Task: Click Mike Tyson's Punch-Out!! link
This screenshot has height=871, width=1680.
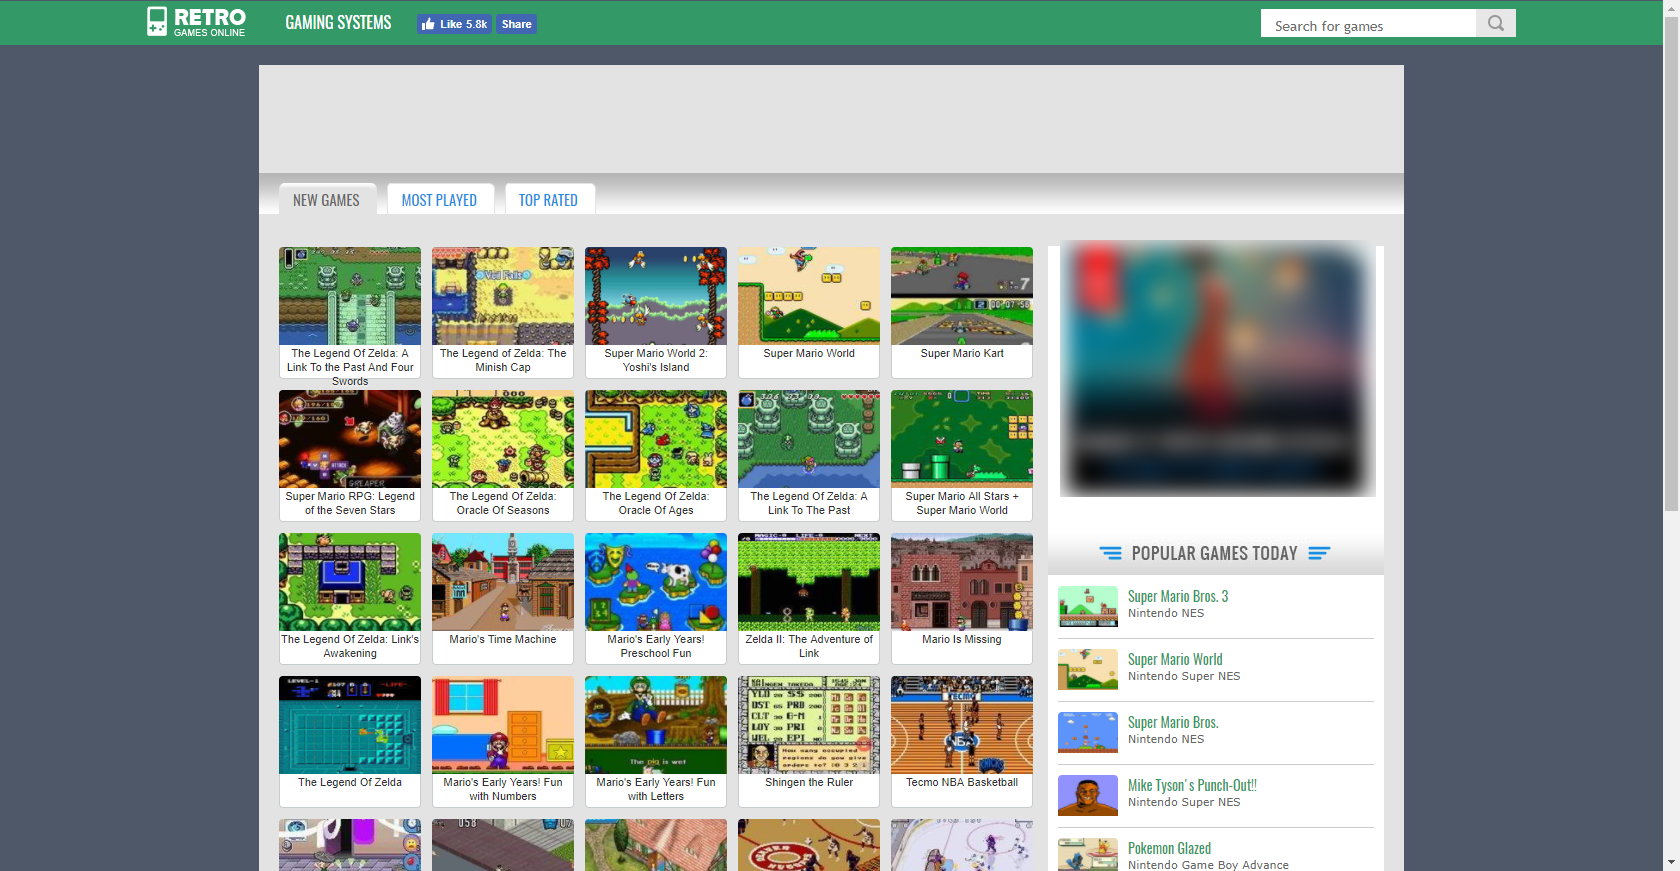Action: (1192, 785)
